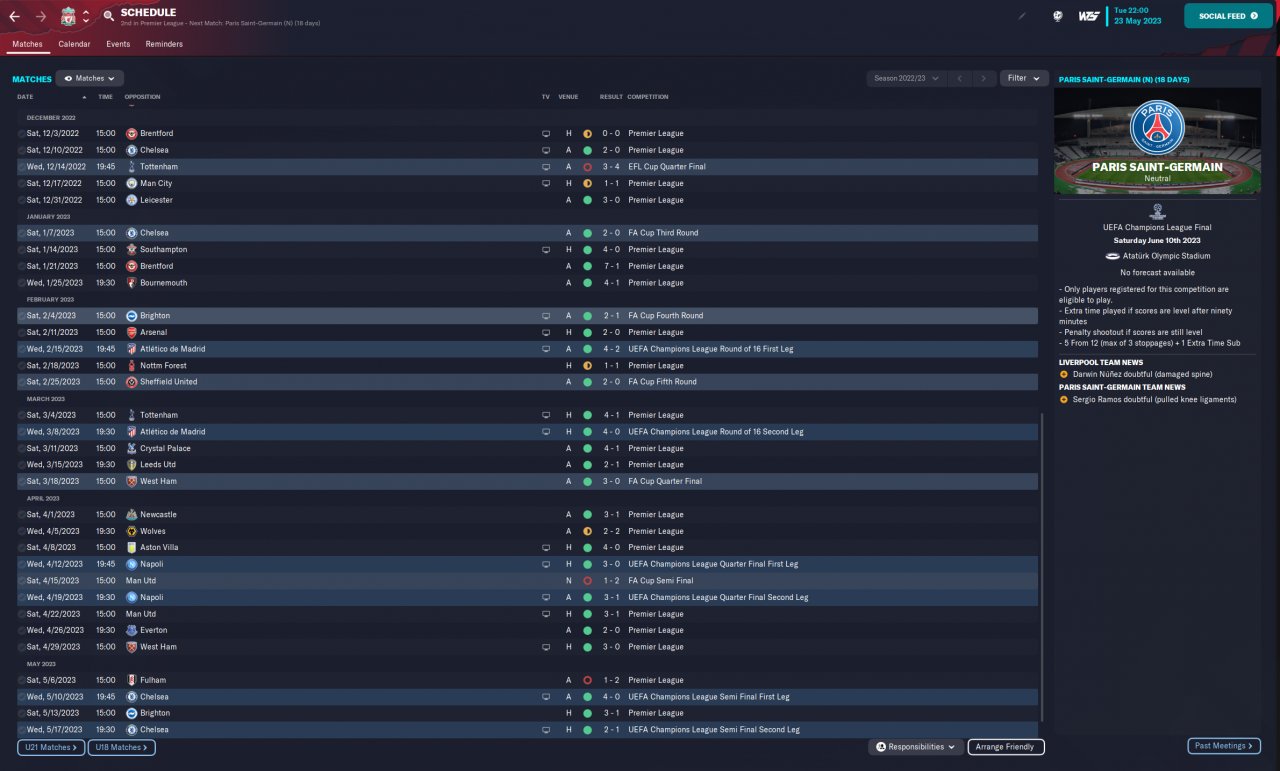Viewport: 1280px width, 771px height.
Task: Open the club switcher up-down arrows
Action: 86,16
